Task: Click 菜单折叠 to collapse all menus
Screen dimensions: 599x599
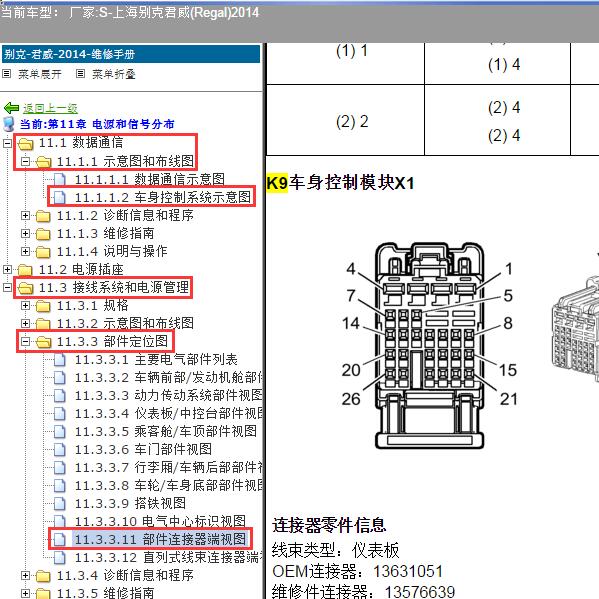Action: (x=114, y=74)
